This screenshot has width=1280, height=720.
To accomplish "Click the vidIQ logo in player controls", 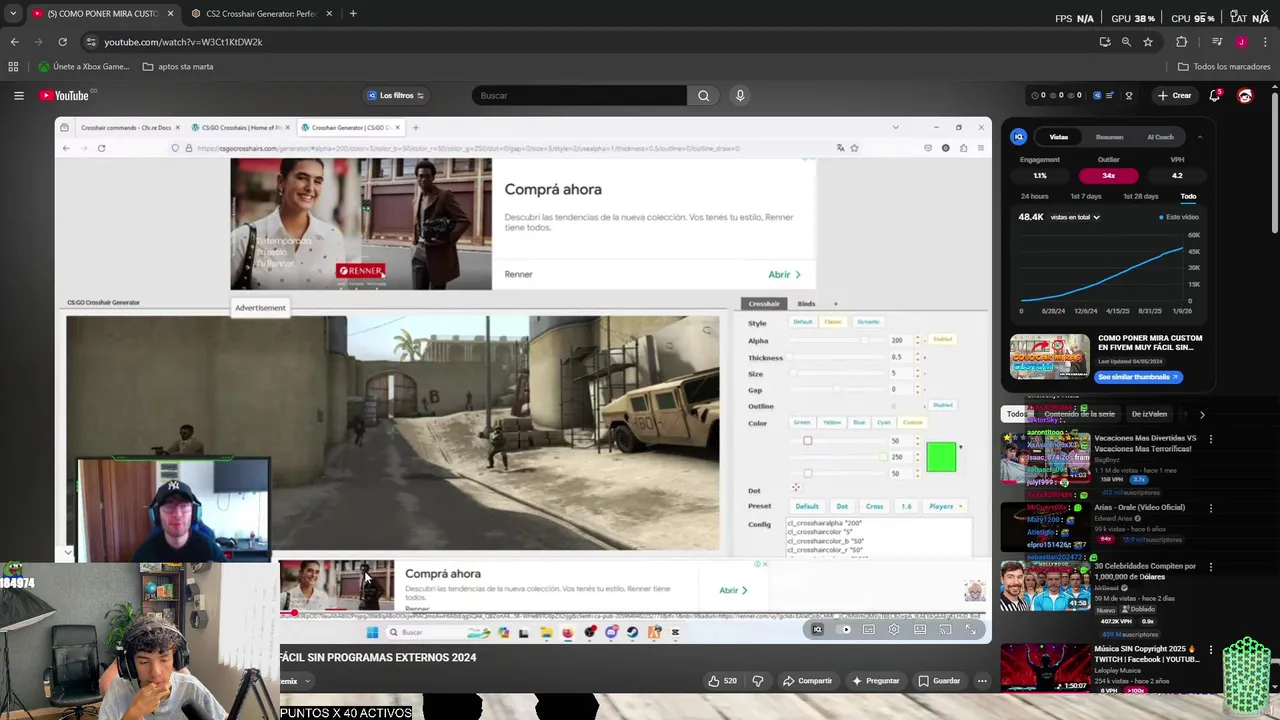I will click(818, 630).
